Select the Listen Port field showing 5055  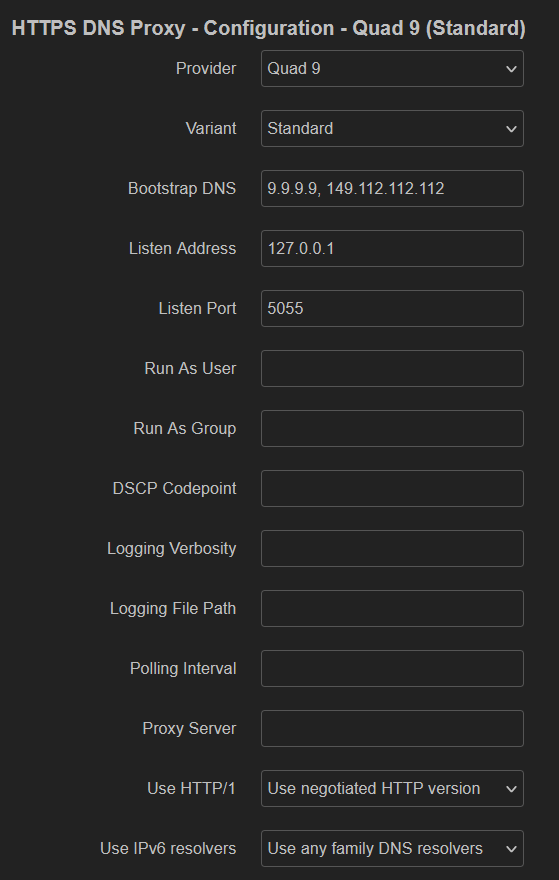point(392,309)
